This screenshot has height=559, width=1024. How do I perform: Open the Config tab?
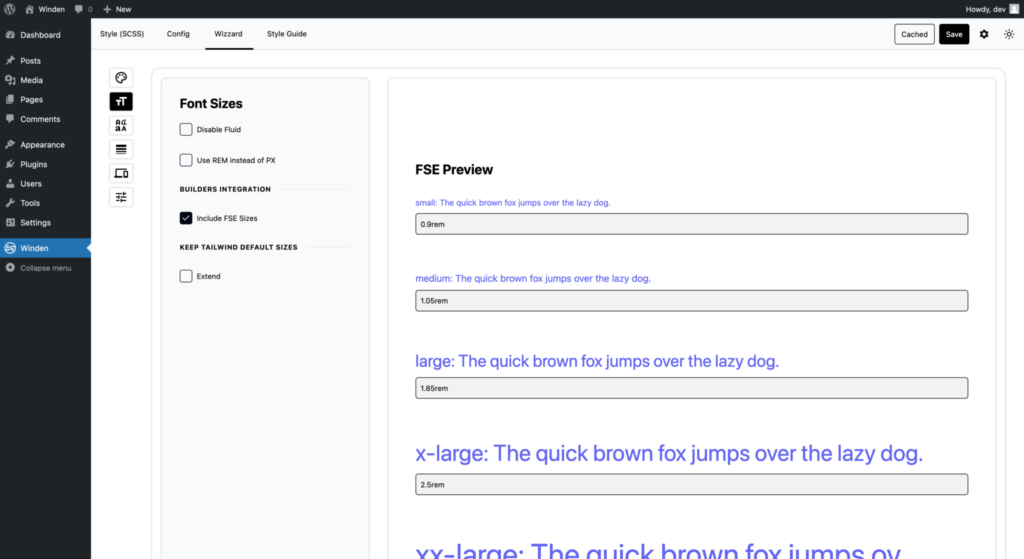178,34
